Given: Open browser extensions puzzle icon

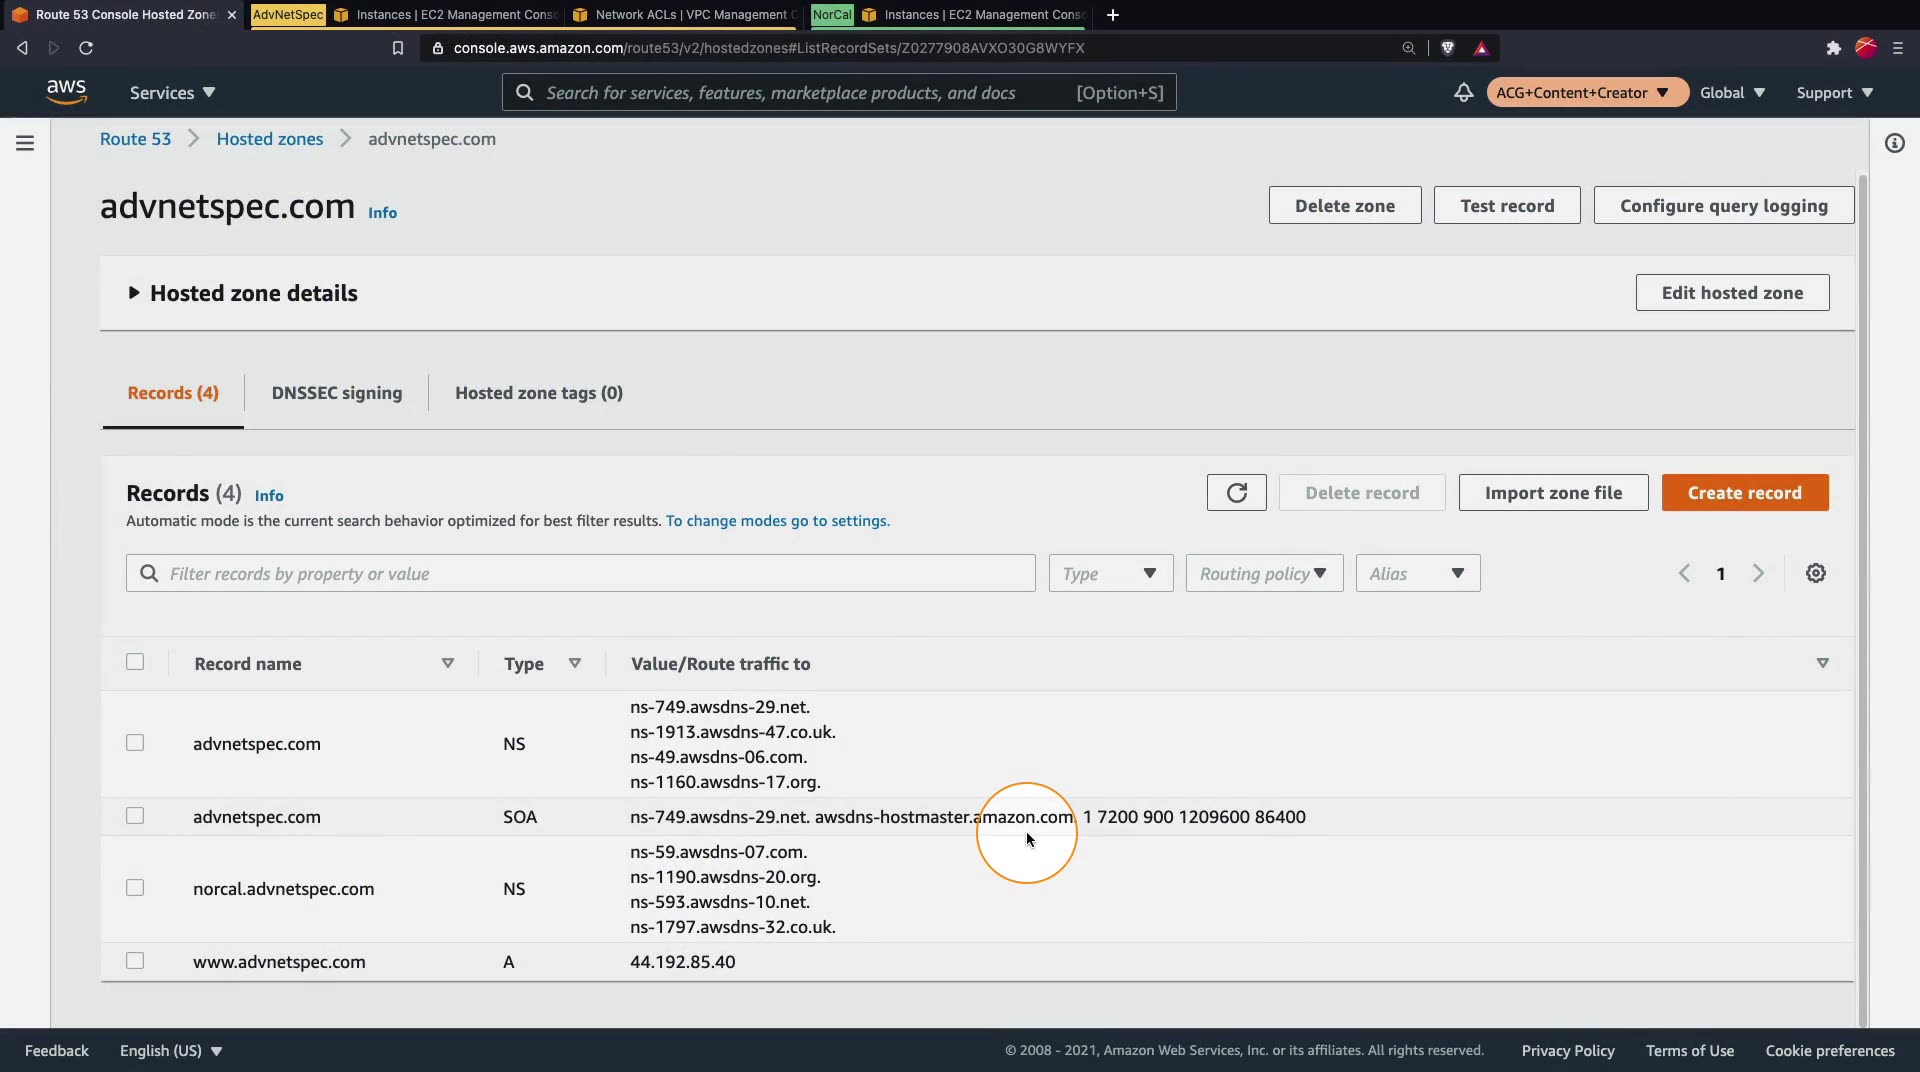Looking at the screenshot, I should (1833, 48).
